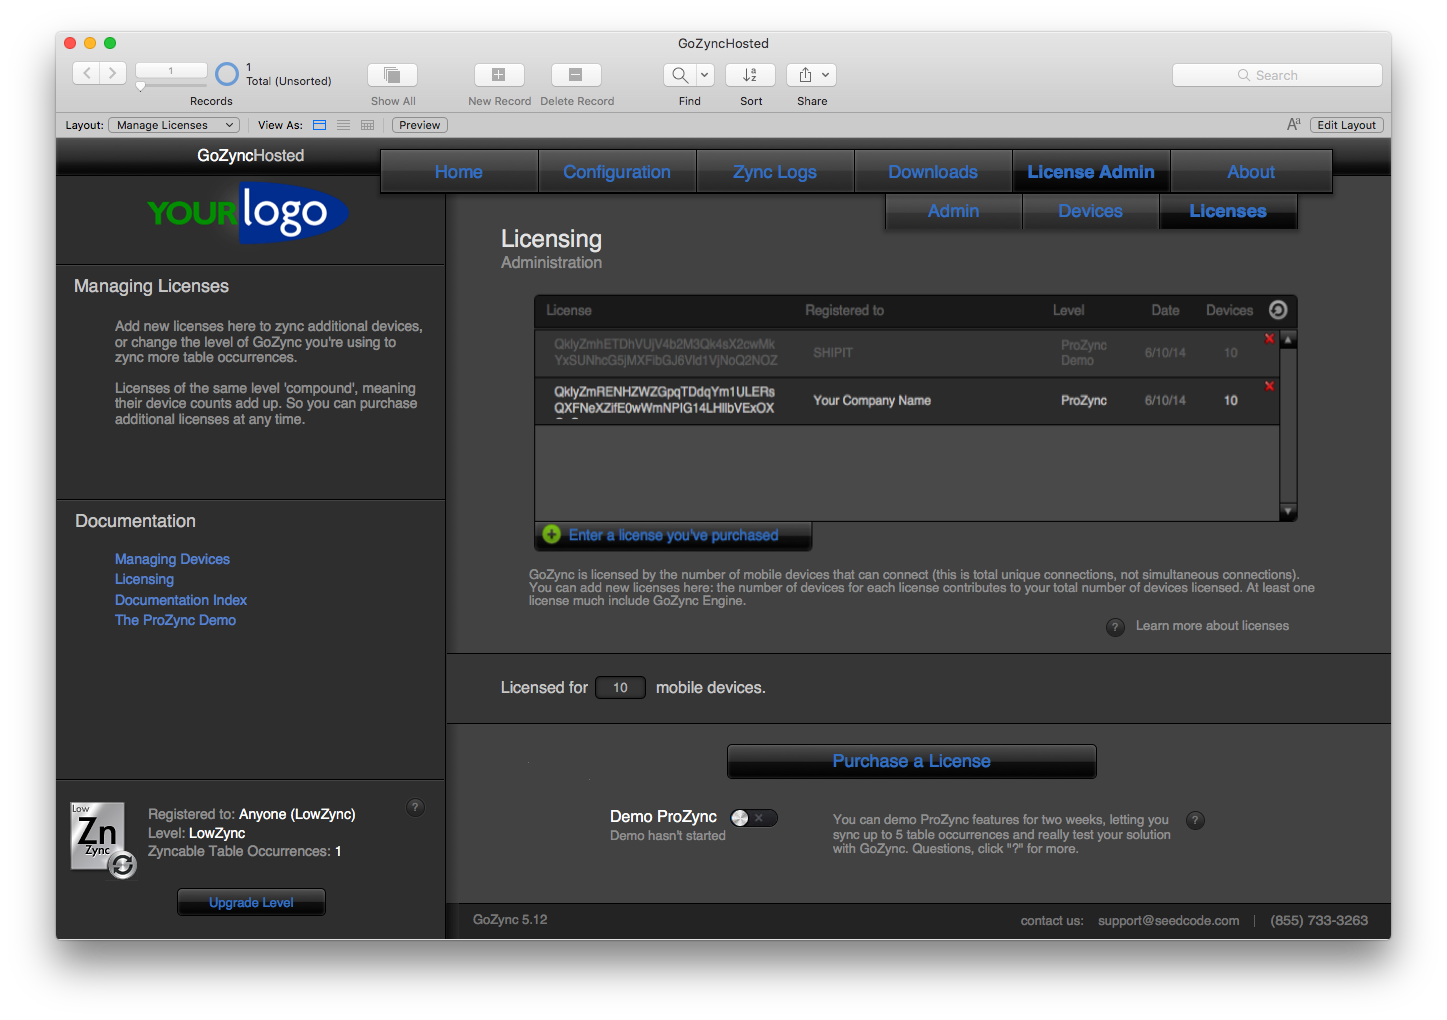Viewport: 1447px width, 1020px height.
Task: Click the Edit Layout button
Action: tap(1346, 125)
